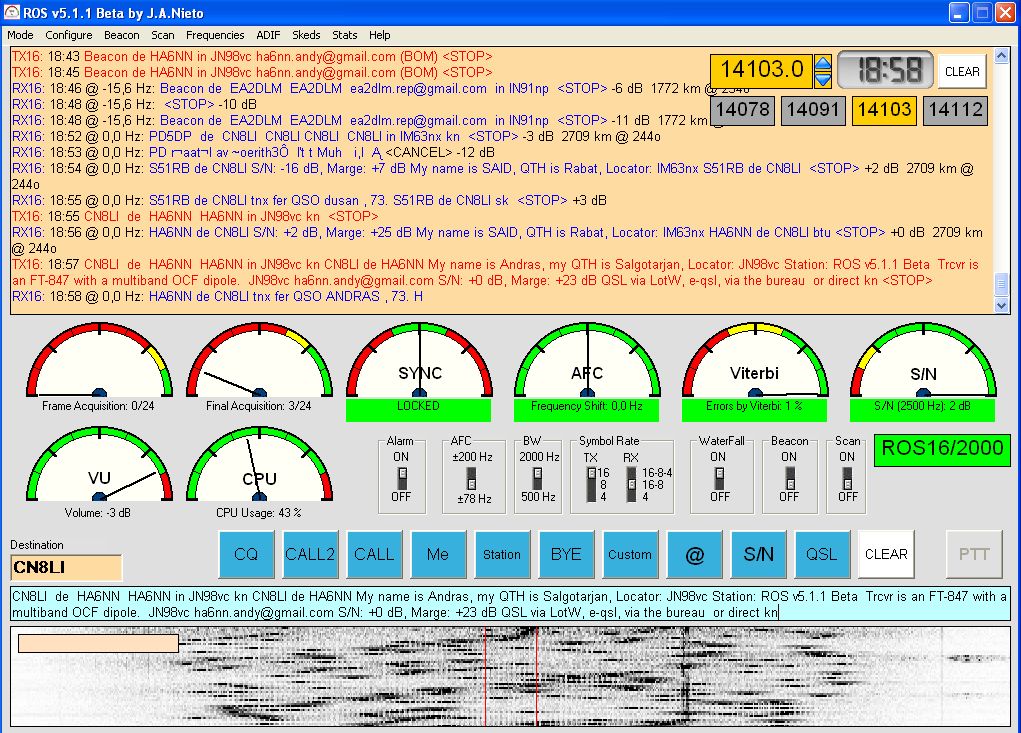Click the CPU usage gauge
This screenshot has width=1021, height=733.
[x=259, y=465]
